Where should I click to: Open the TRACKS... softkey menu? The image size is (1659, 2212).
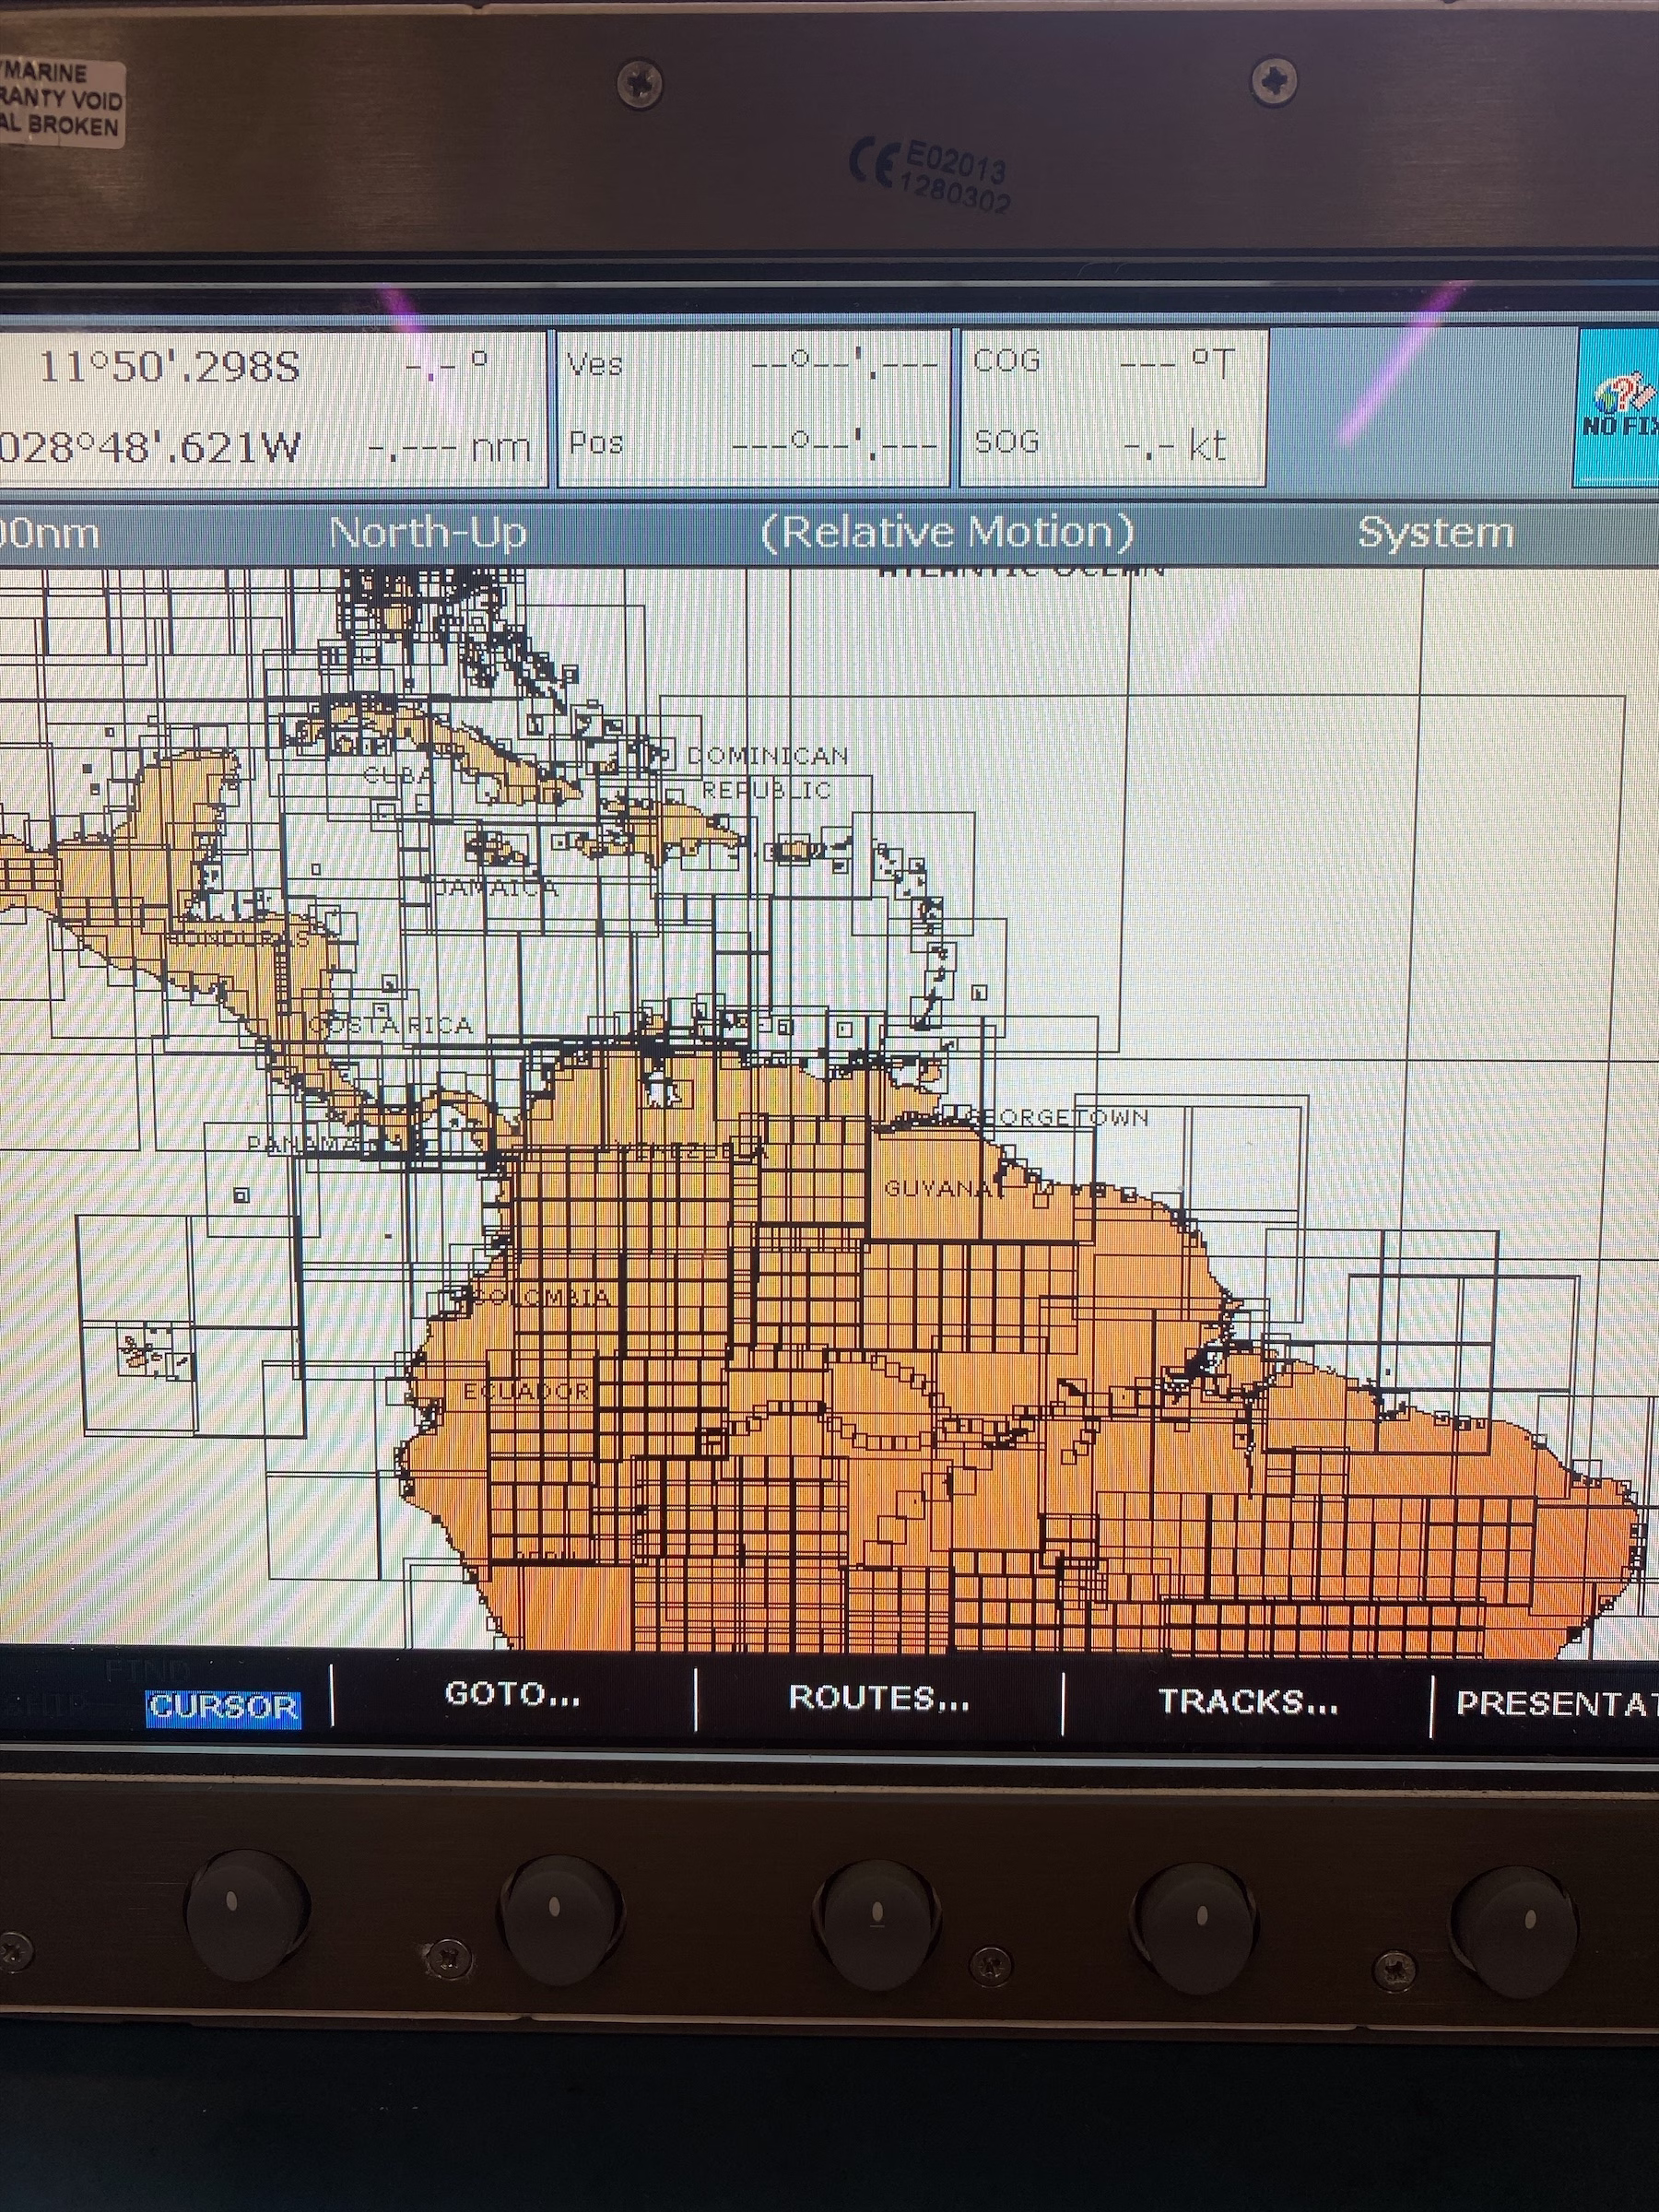1247,1701
